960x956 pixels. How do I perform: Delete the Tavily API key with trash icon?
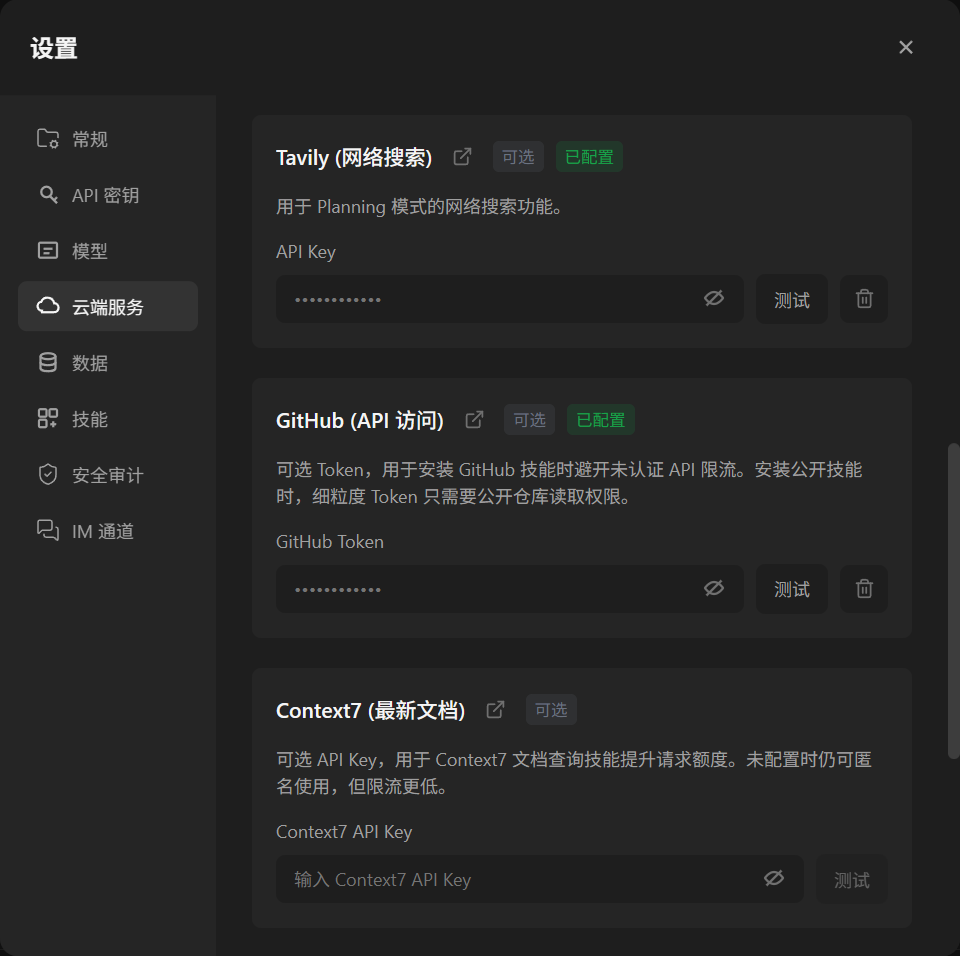pyautogui.click(x=864, y=299)
